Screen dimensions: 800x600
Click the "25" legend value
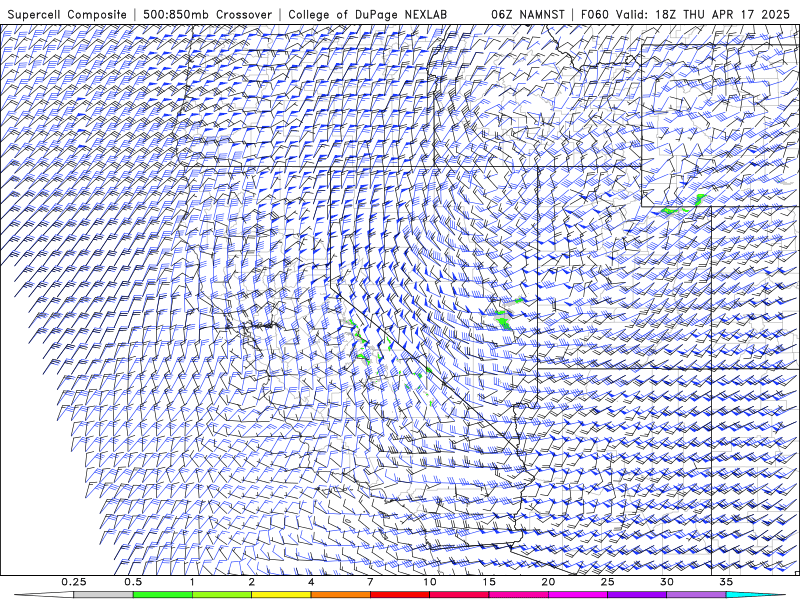pyautogui.click(x=607, y=582)
